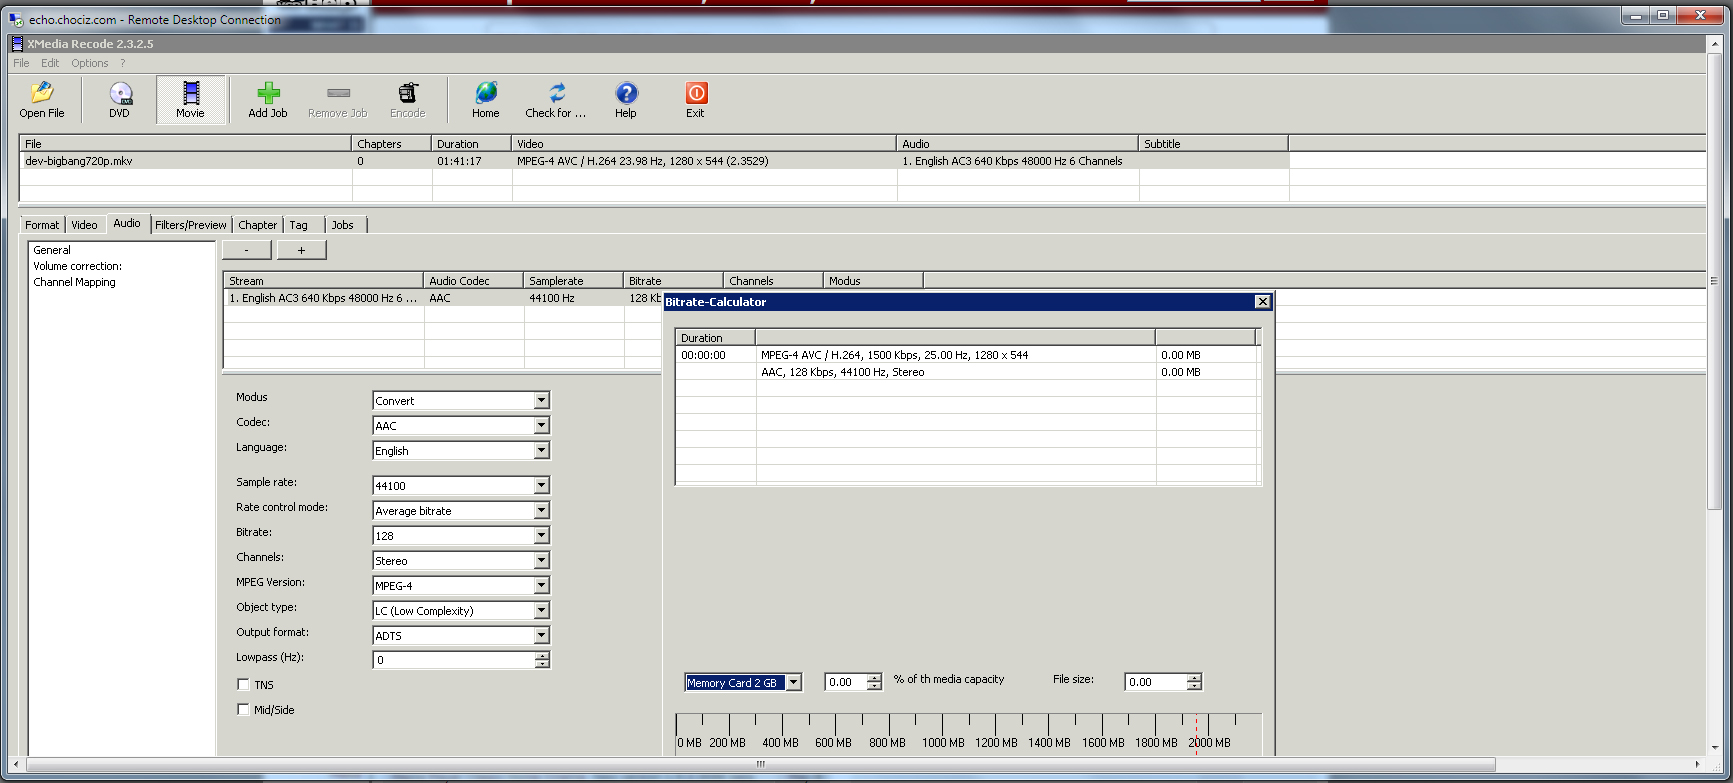1733x783 pixels.
Task: Enable the TNS checkbox
Action: point(243,685)
